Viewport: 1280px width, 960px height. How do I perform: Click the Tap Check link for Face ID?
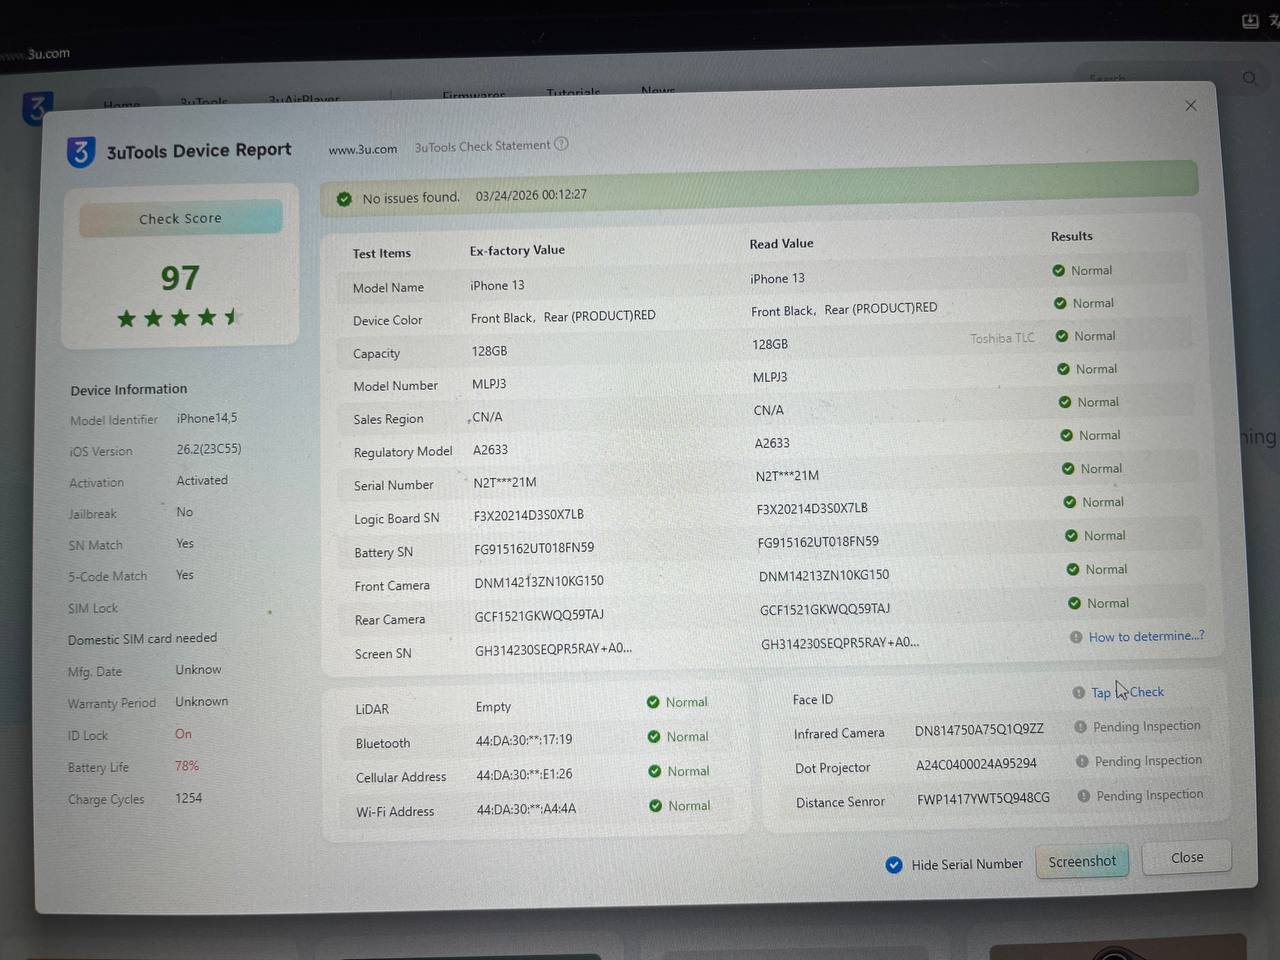click(x=1127, y=692)
